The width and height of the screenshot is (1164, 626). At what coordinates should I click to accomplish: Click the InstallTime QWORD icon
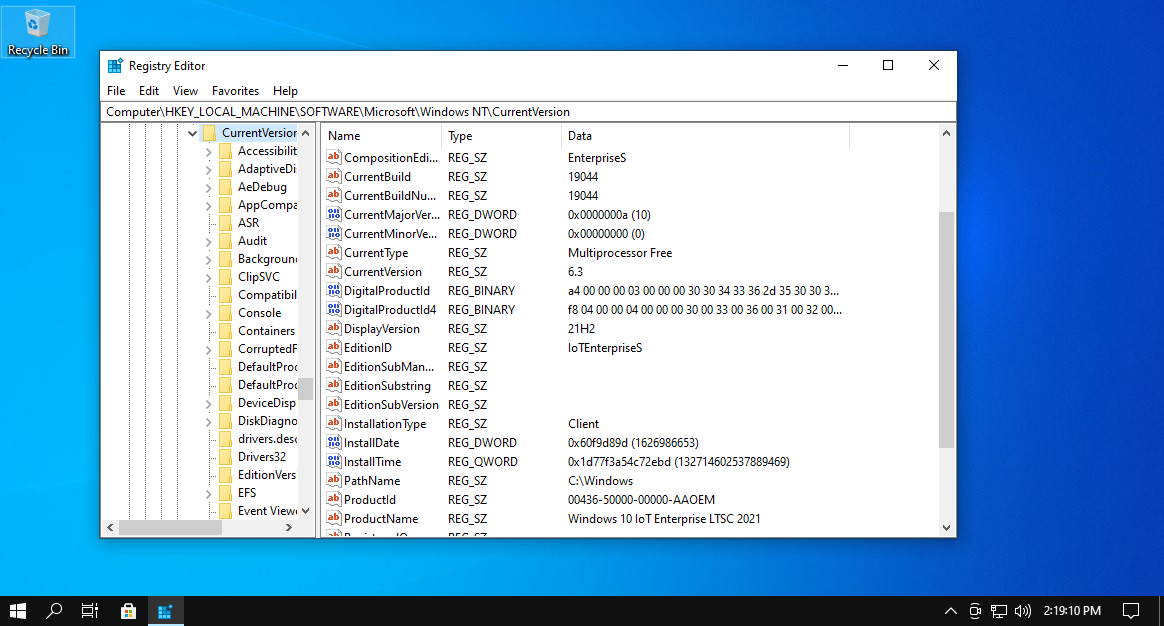(x=334, y=461)
